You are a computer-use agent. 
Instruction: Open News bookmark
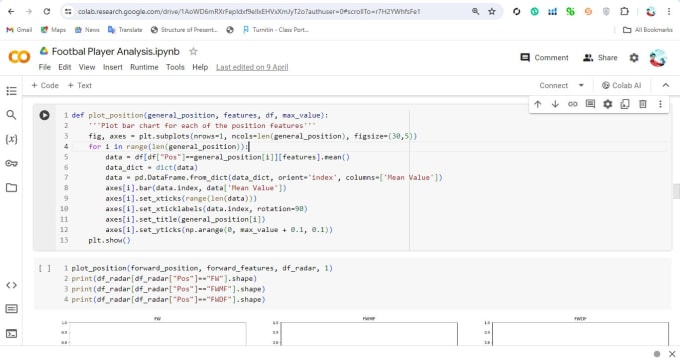(x=87, y=30)
